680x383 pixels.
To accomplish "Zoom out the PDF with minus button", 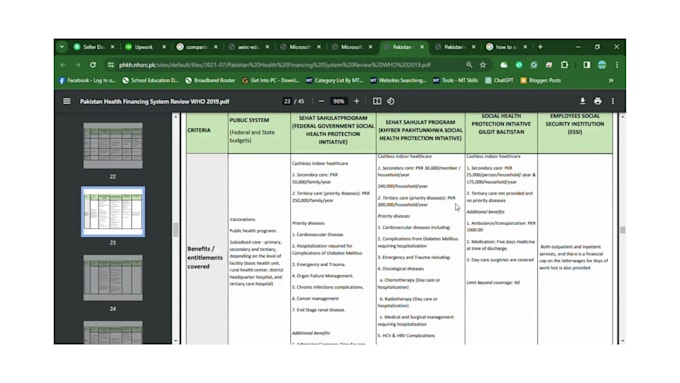I will pos(321,101).
